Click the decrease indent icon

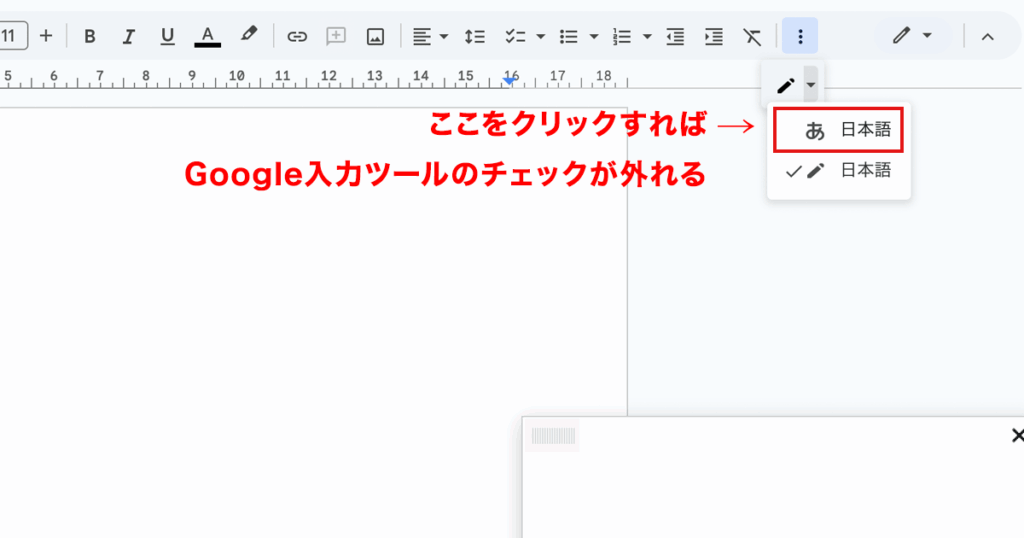[x=675, y=36]
